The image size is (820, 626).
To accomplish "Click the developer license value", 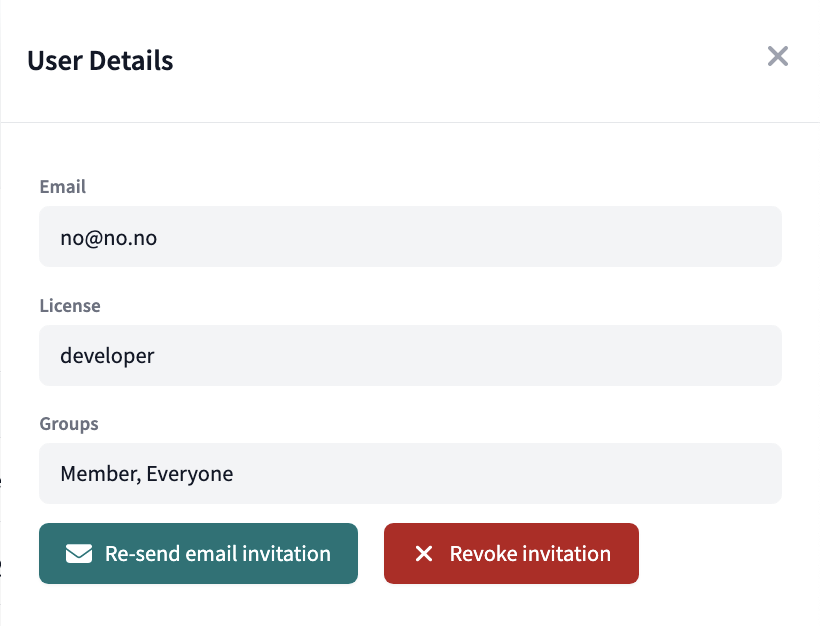I will 107,355.
